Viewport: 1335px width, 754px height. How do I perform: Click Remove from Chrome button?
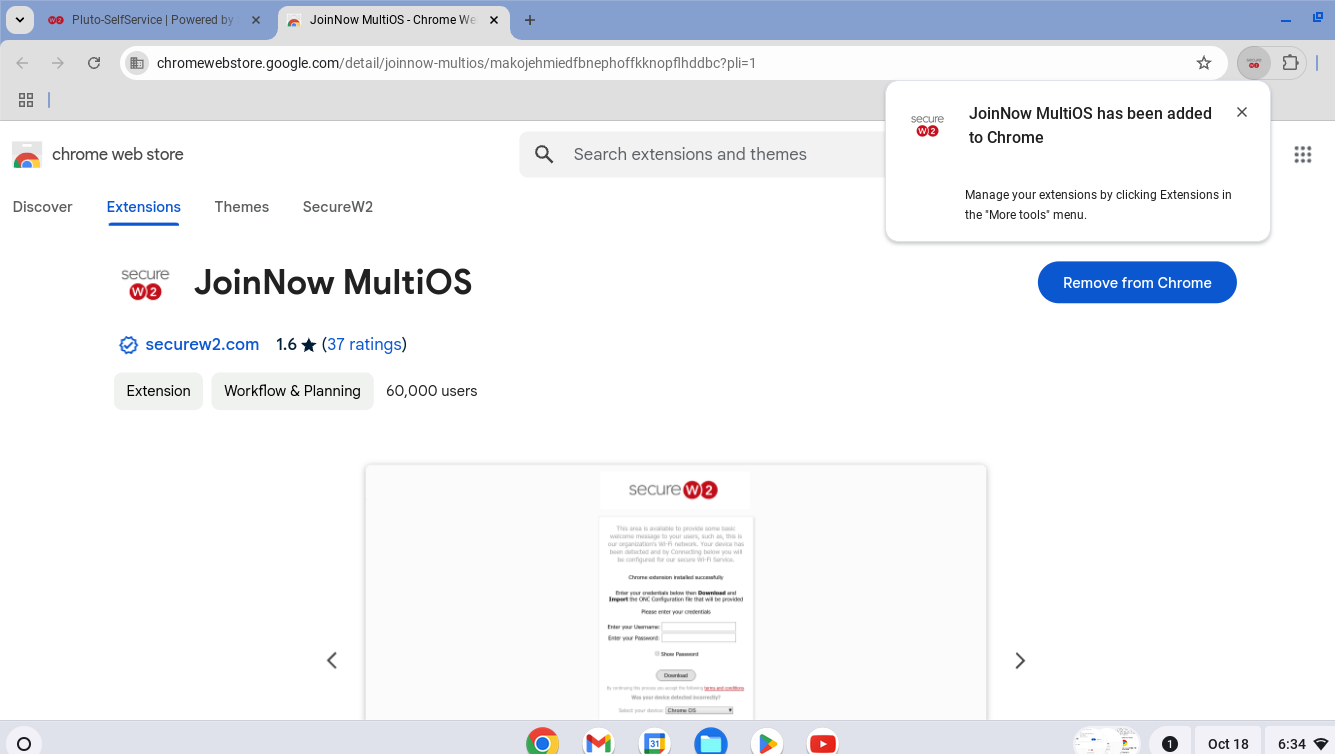1137,283
